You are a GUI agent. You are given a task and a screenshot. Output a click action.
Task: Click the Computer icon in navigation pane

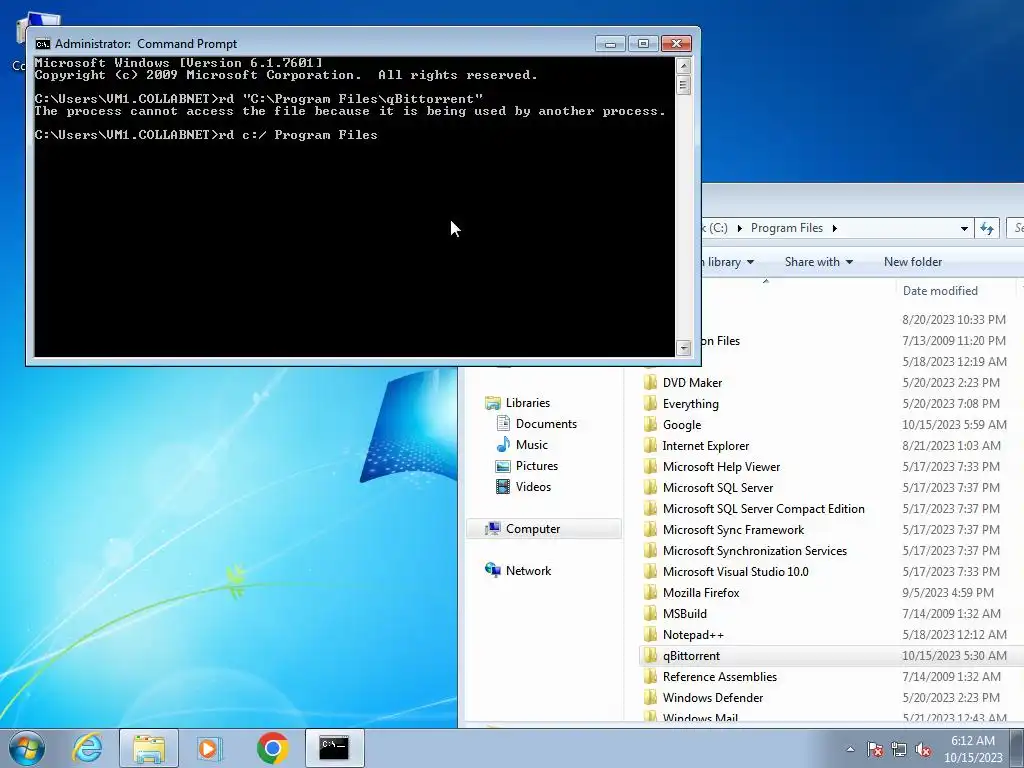pyautogui.click(x=492, y=528)
